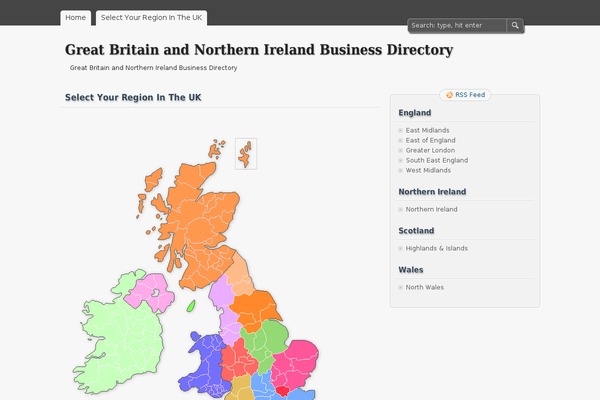Click the Select Your Region page heading
Screen dimensions: 600x400
click(x=133, y=97)
